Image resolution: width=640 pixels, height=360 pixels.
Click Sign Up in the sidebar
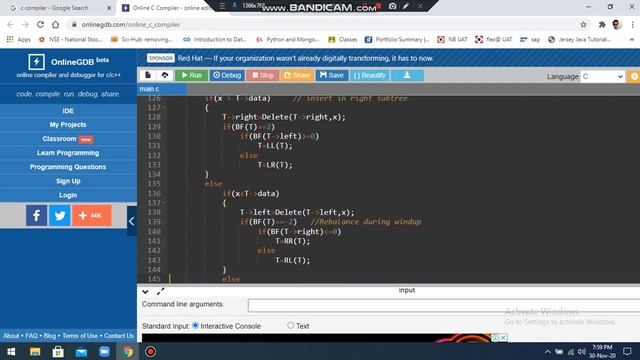pos(68,181)
